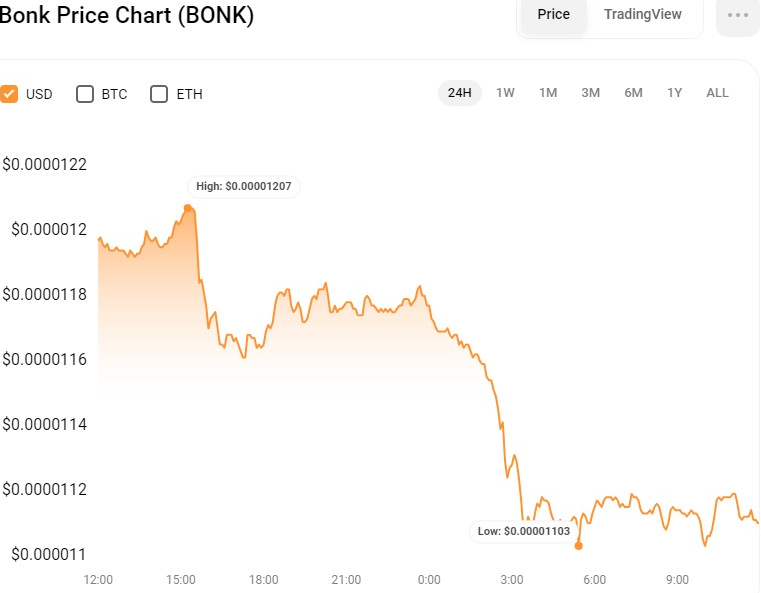Screen dimensions: 761x593
Task: Select the 1Y time range
Action: (x=675, y=93)
